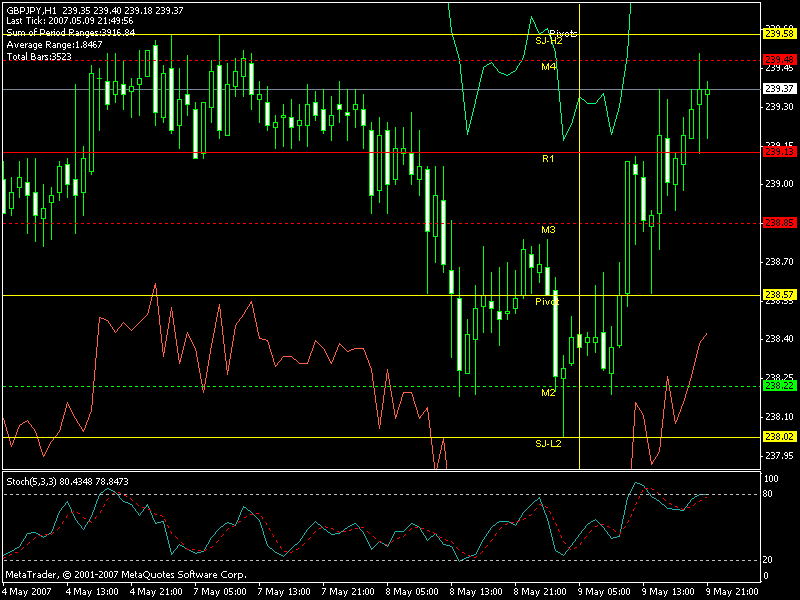
Task: Click the red 239.13 R1 price tag
Action: point(779,152)
